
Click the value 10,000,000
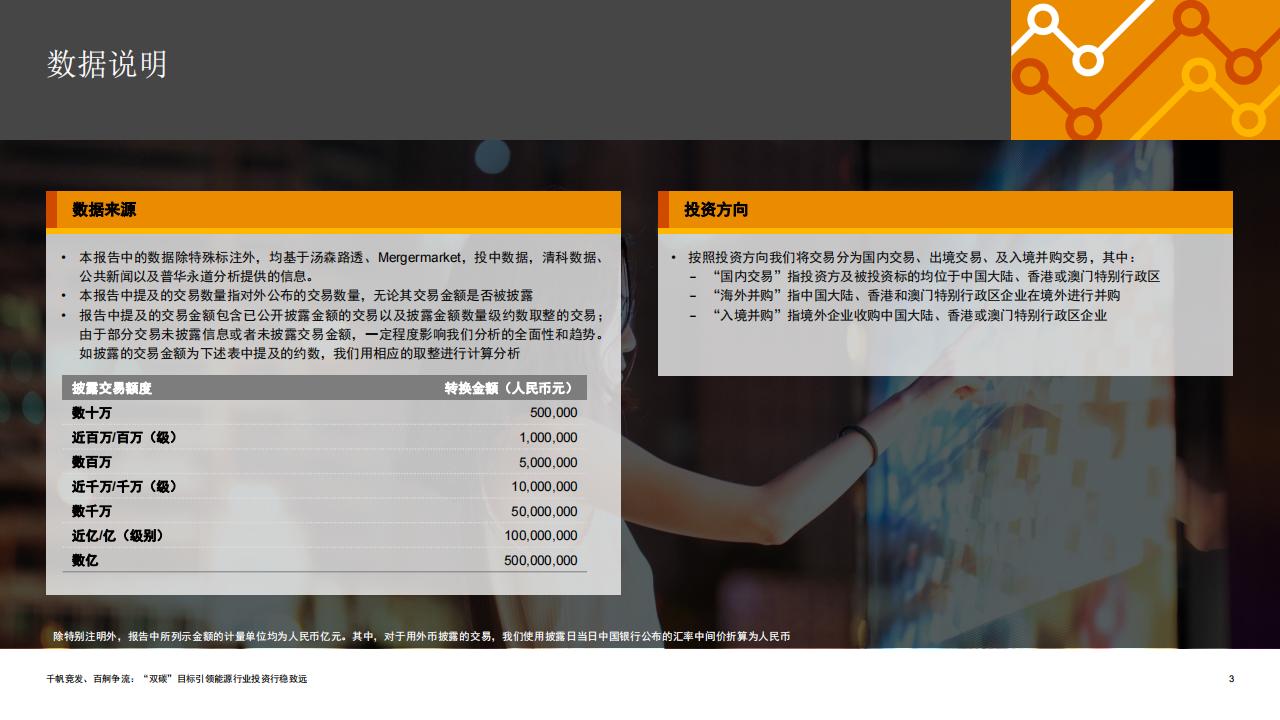pos(544,486)
